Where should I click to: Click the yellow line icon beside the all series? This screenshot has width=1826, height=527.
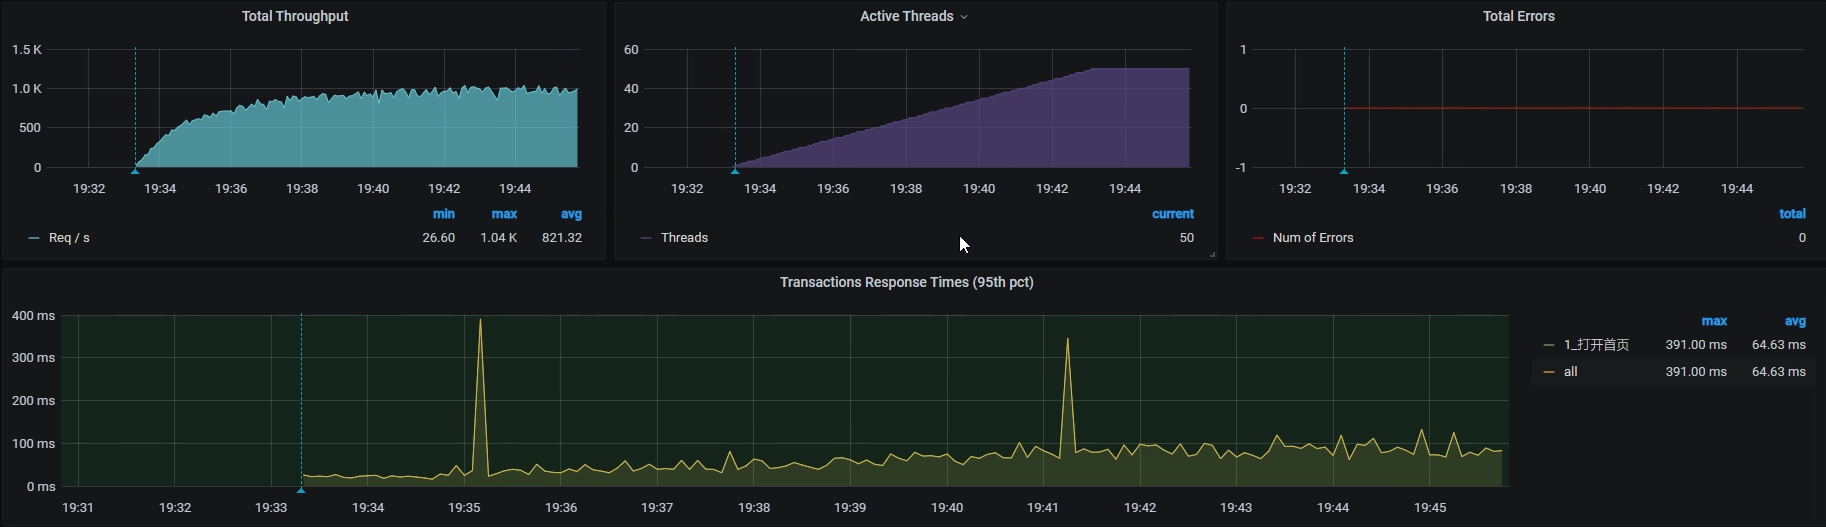(1549, 372)
